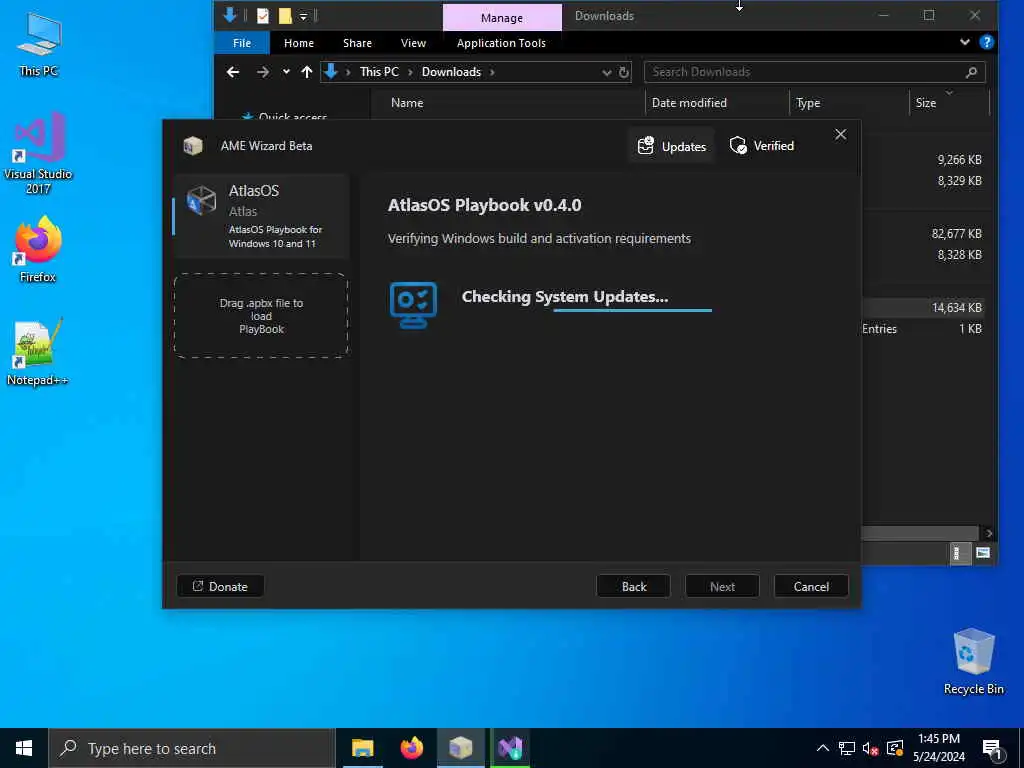Viewport: 1024px width, 768px height.
Task: Open Customize Quick Access Toolbar dropdown
Action: 304,16
